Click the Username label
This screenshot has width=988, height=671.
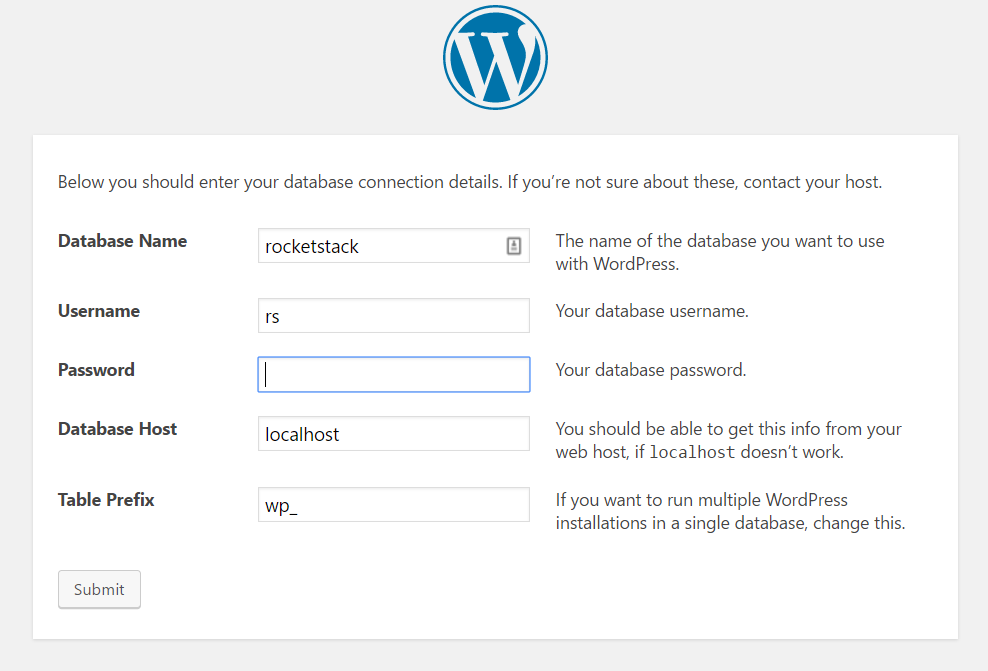99,311
